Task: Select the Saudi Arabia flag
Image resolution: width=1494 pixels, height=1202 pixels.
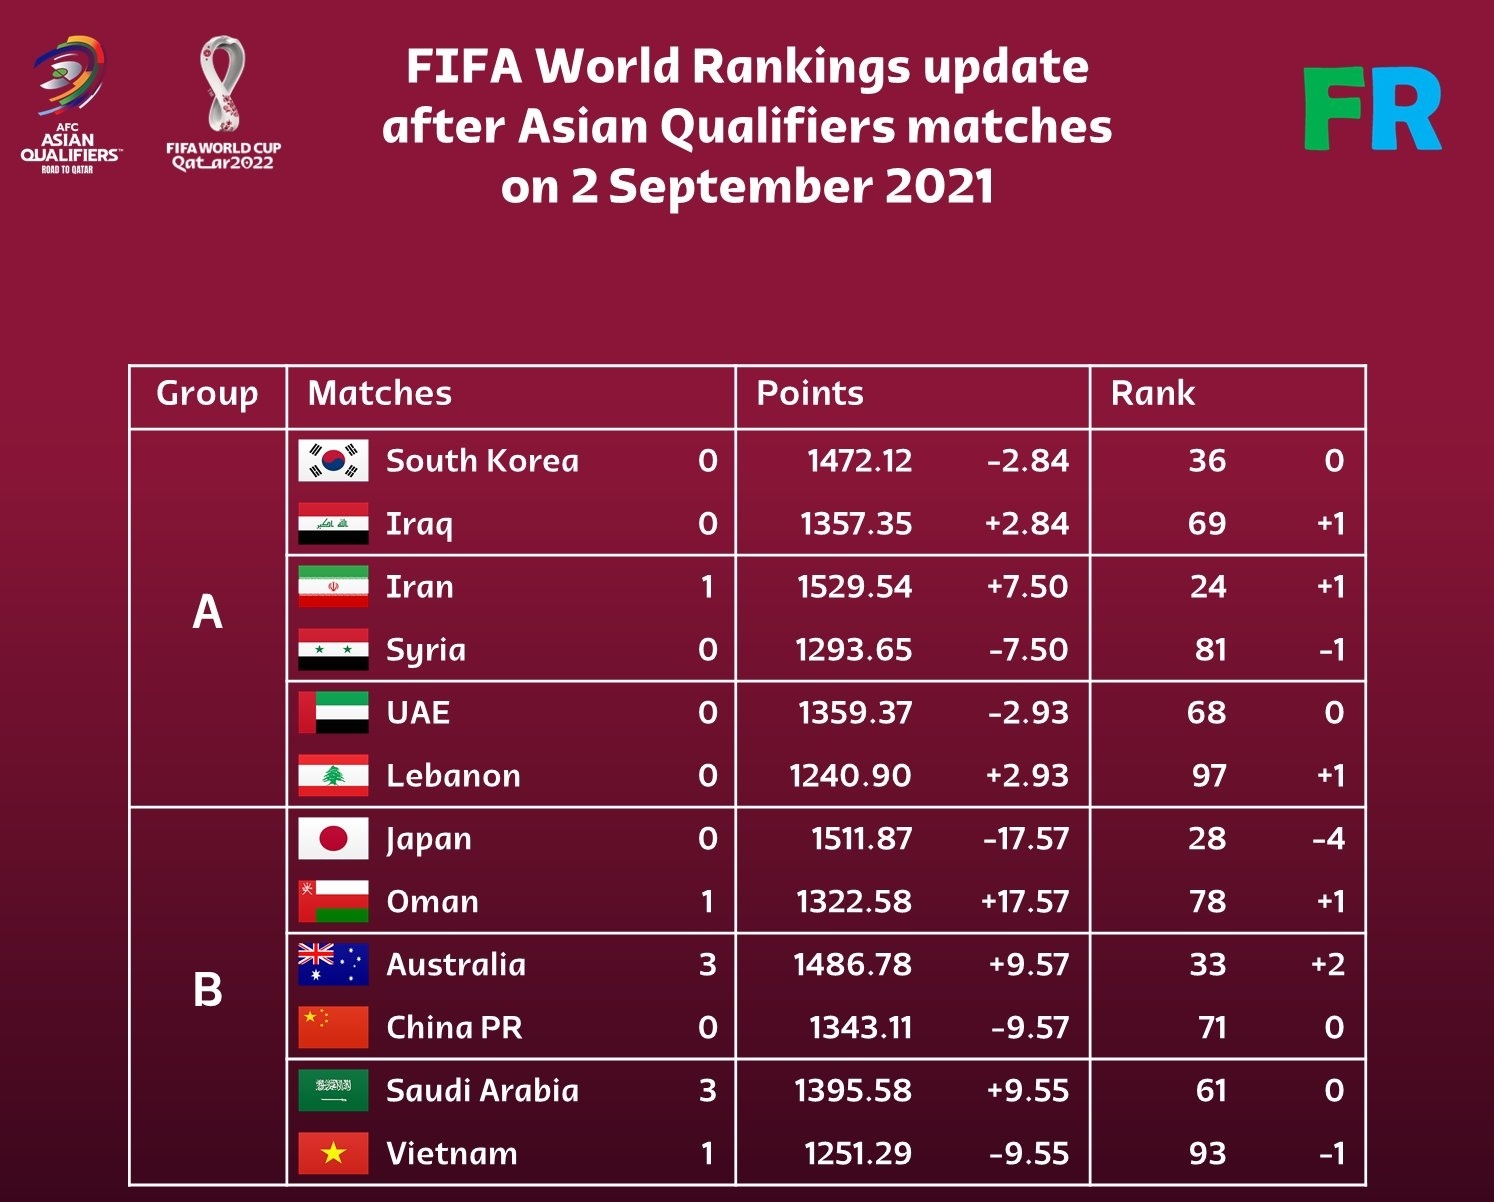Action: pos(333,1091)
